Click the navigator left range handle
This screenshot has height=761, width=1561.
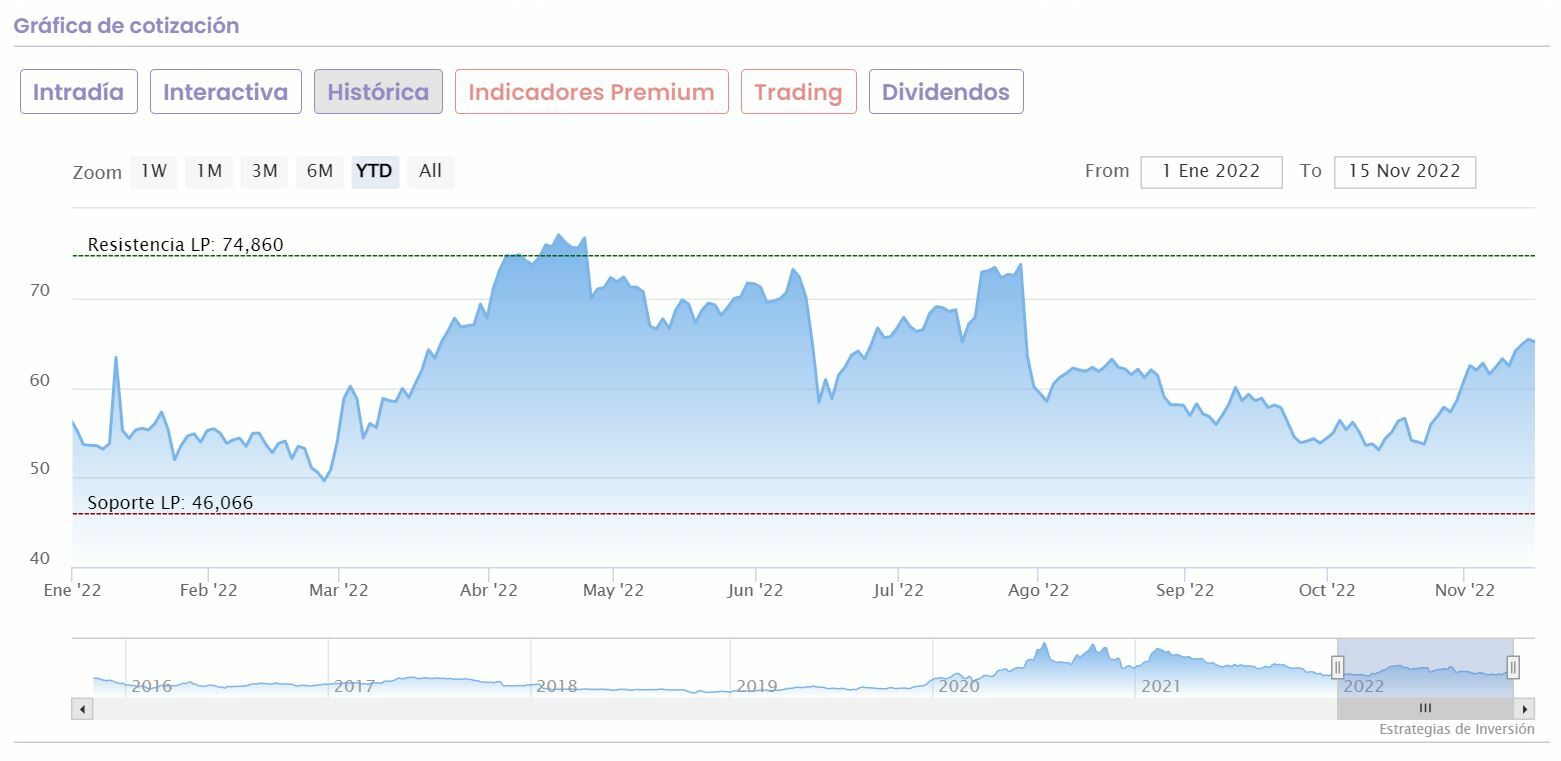click(x=1337, y=667)
